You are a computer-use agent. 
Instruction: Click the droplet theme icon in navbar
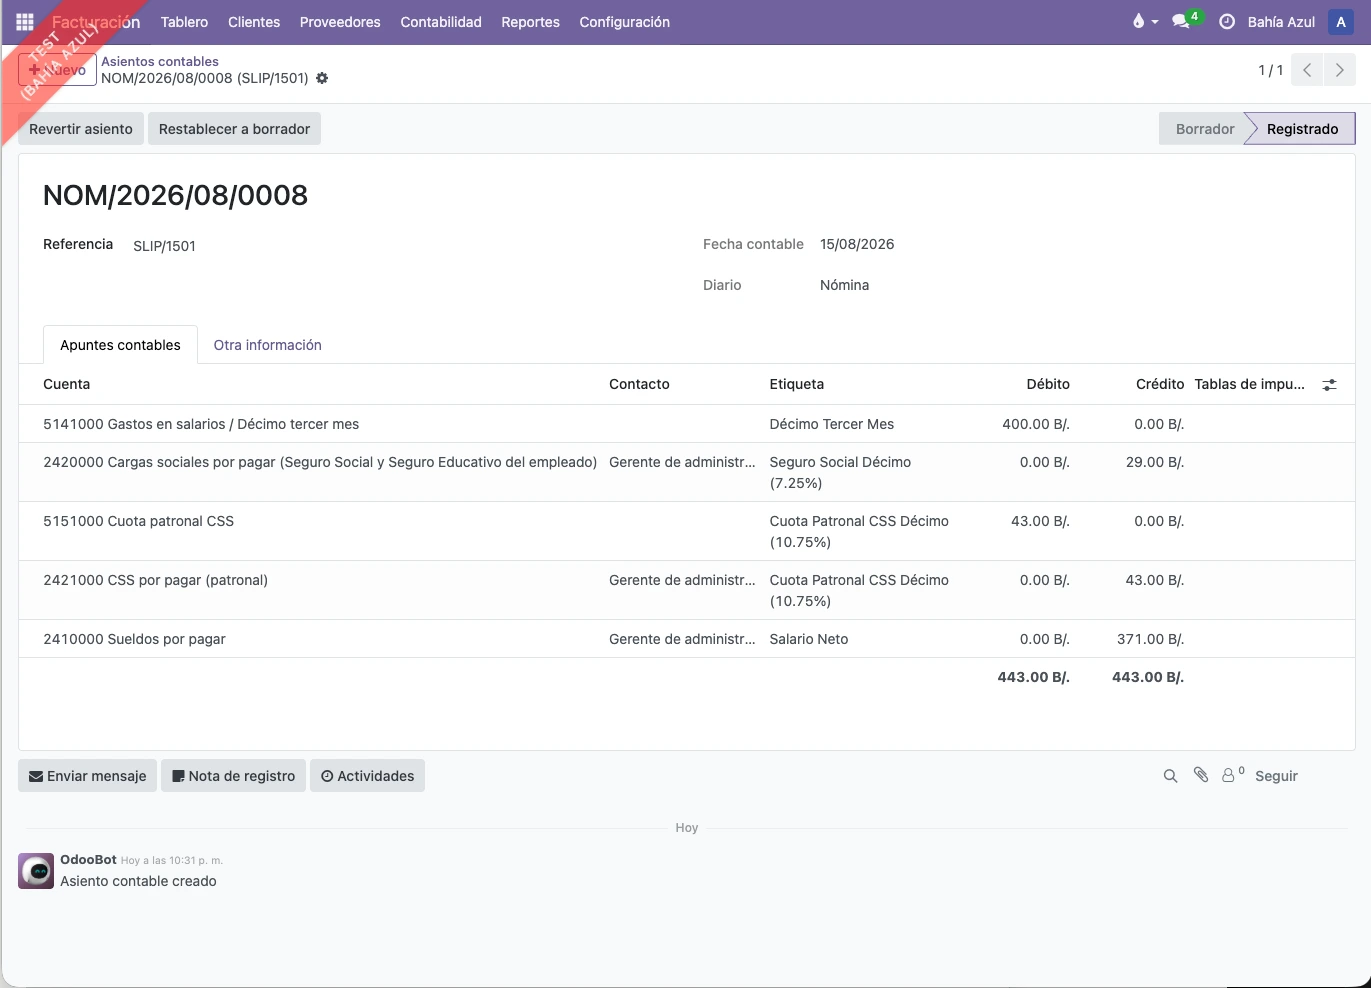click(x=1138, y=22)
